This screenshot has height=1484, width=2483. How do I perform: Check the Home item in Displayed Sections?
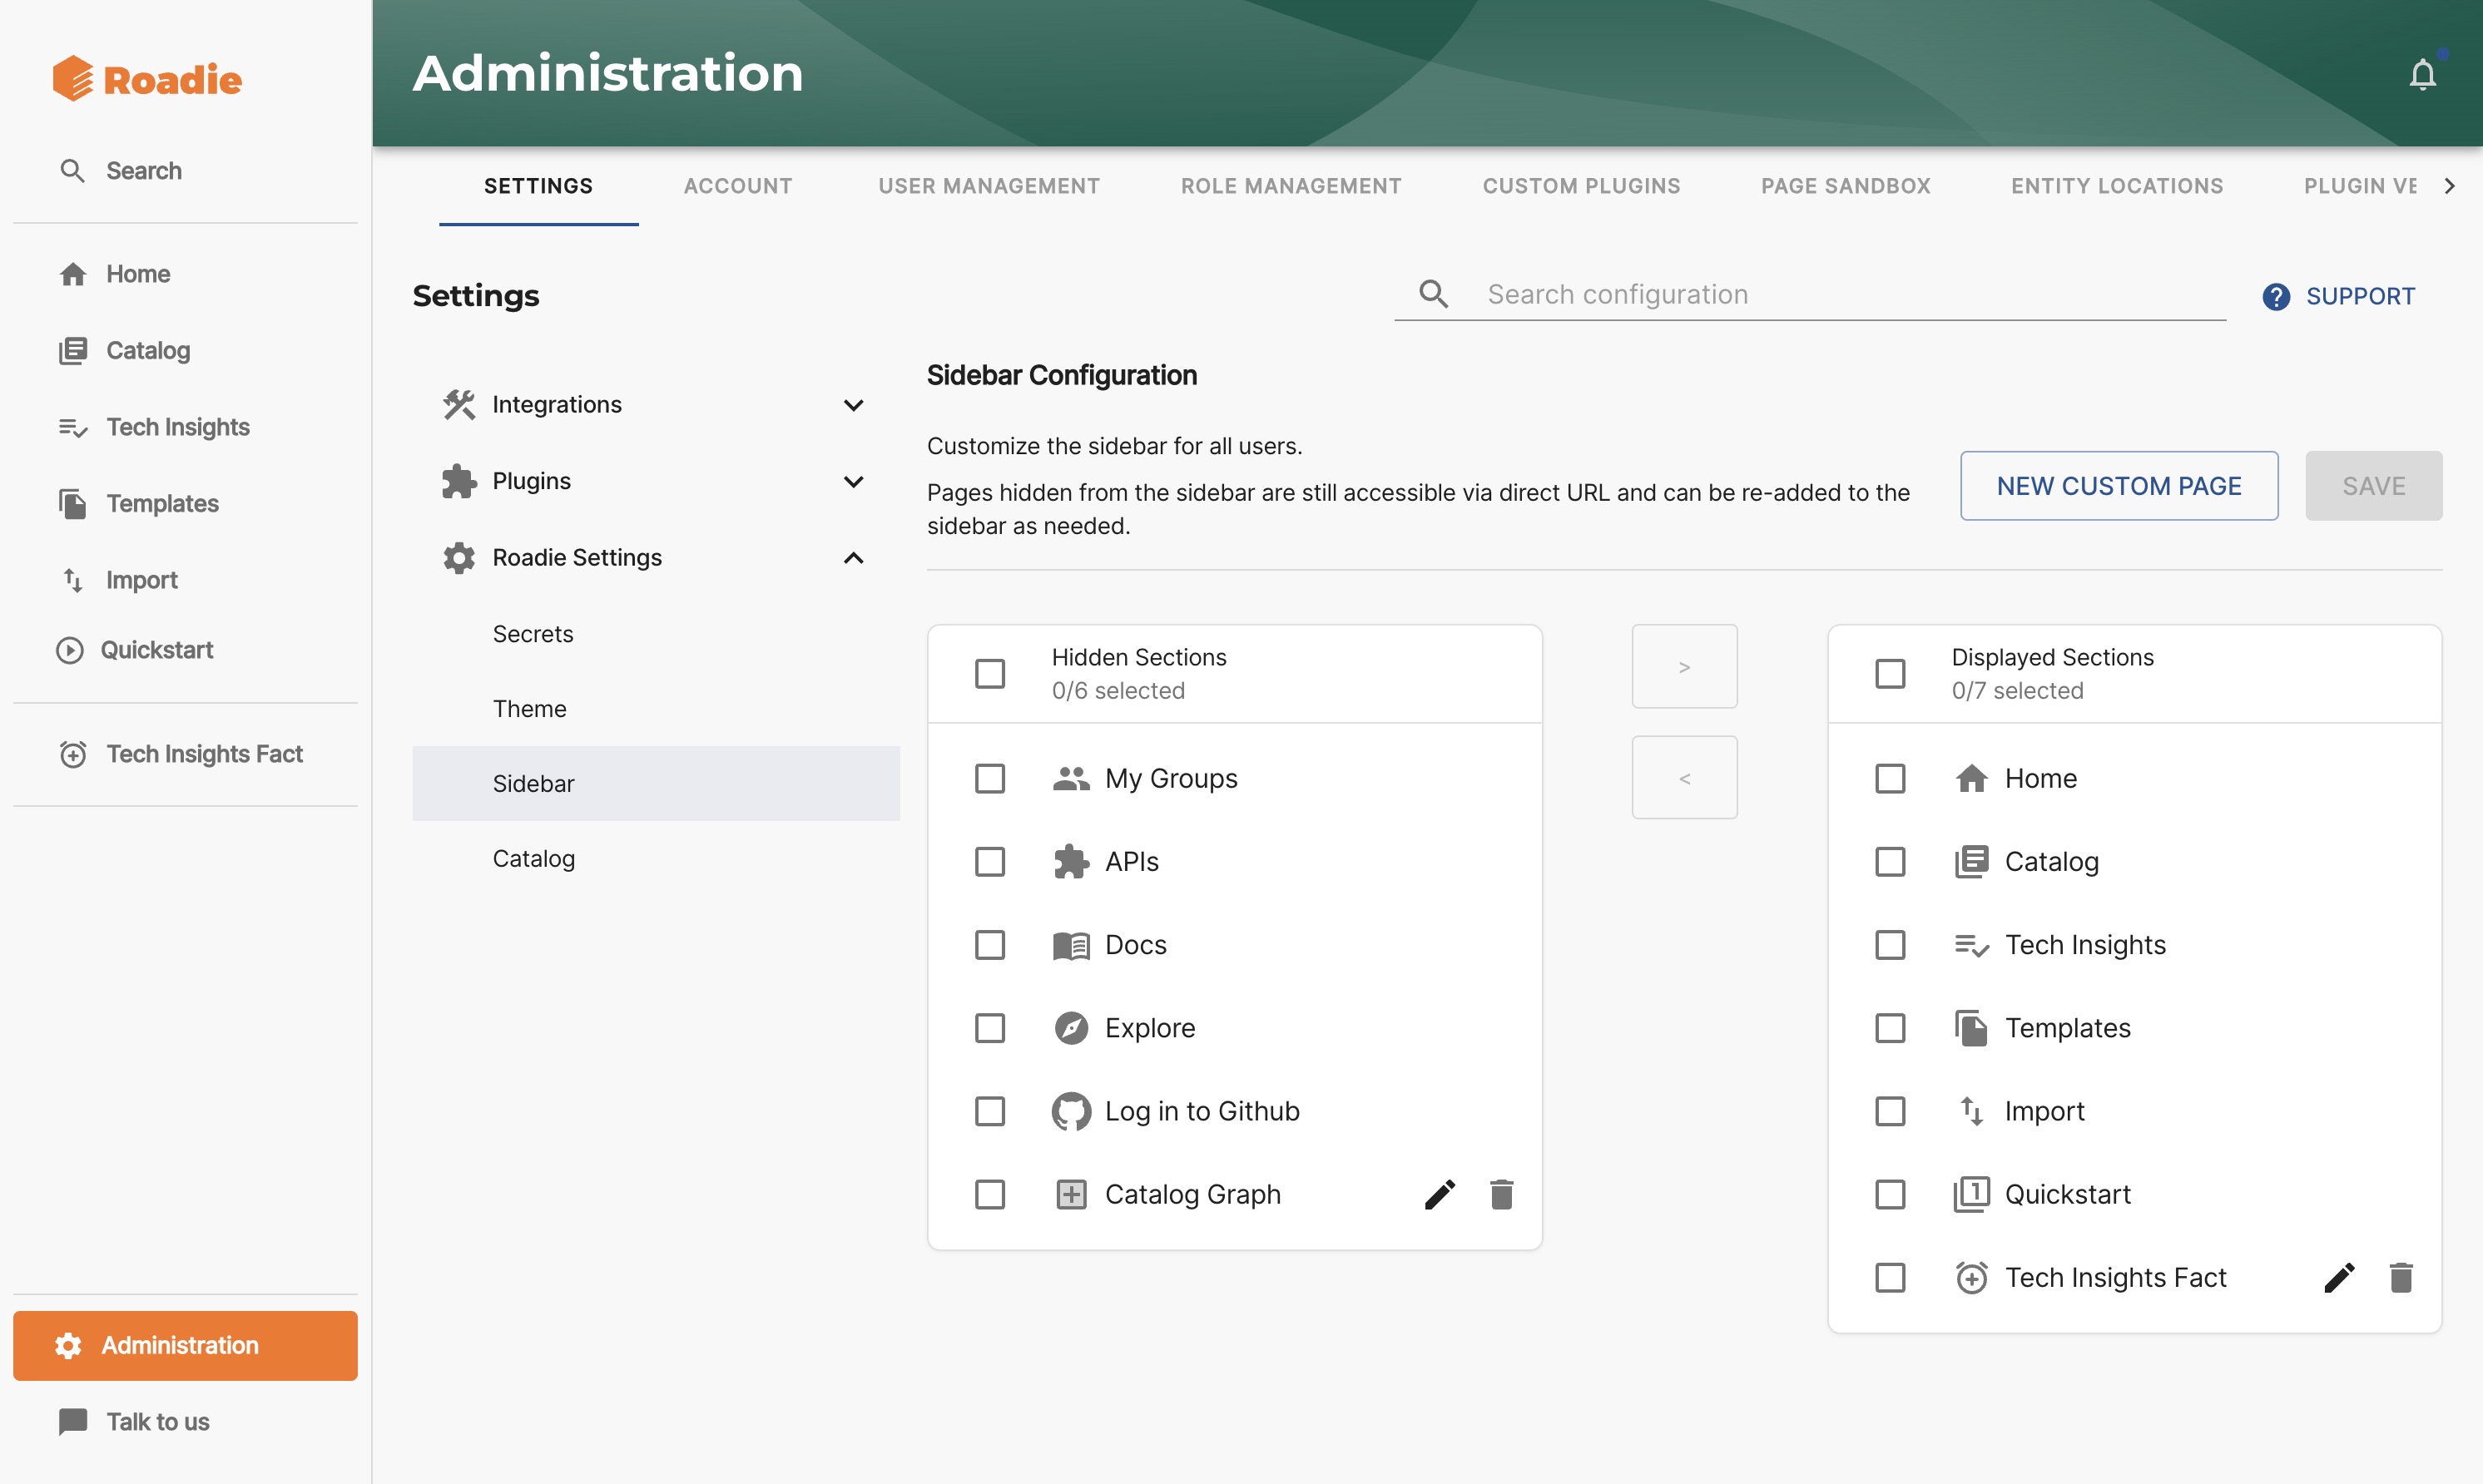pyautogui.click(x=1890, y=777)
